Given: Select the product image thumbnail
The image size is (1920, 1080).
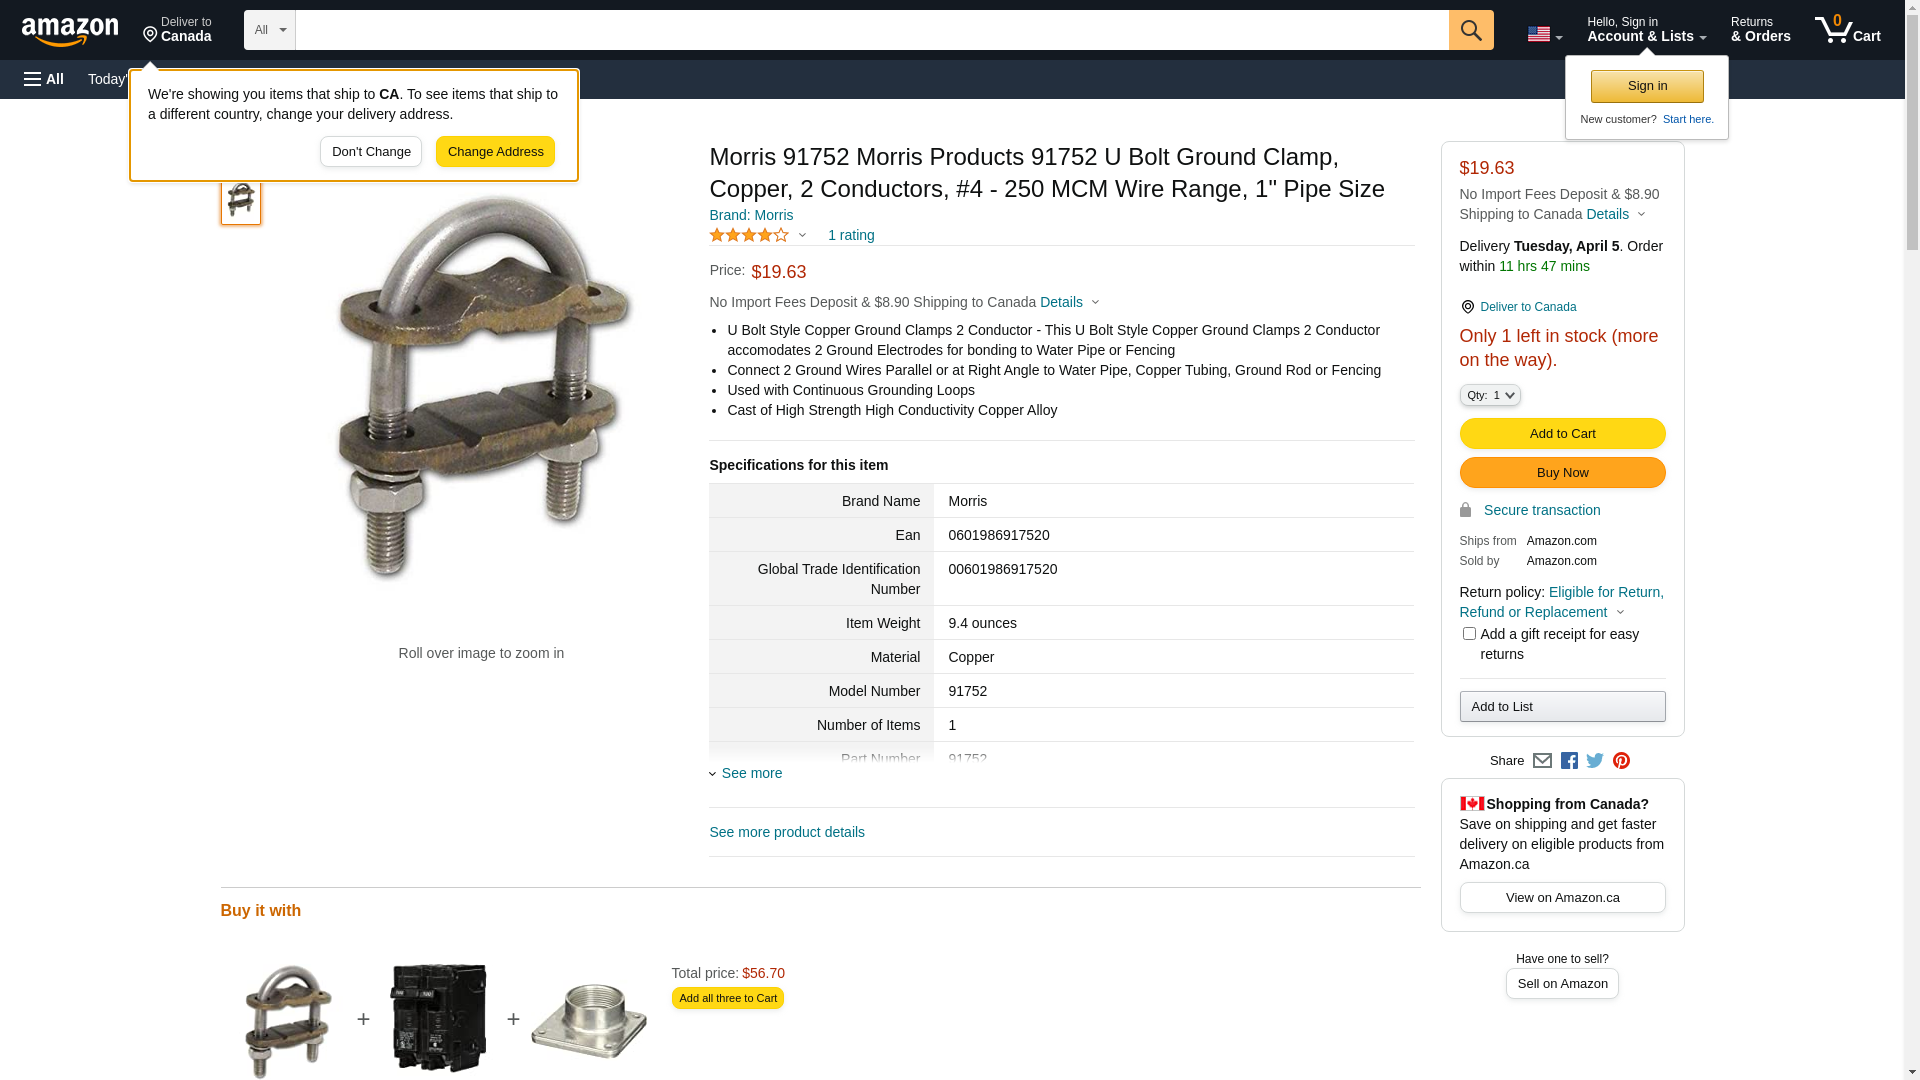Looking at the screenshot, I should [241, 200].
